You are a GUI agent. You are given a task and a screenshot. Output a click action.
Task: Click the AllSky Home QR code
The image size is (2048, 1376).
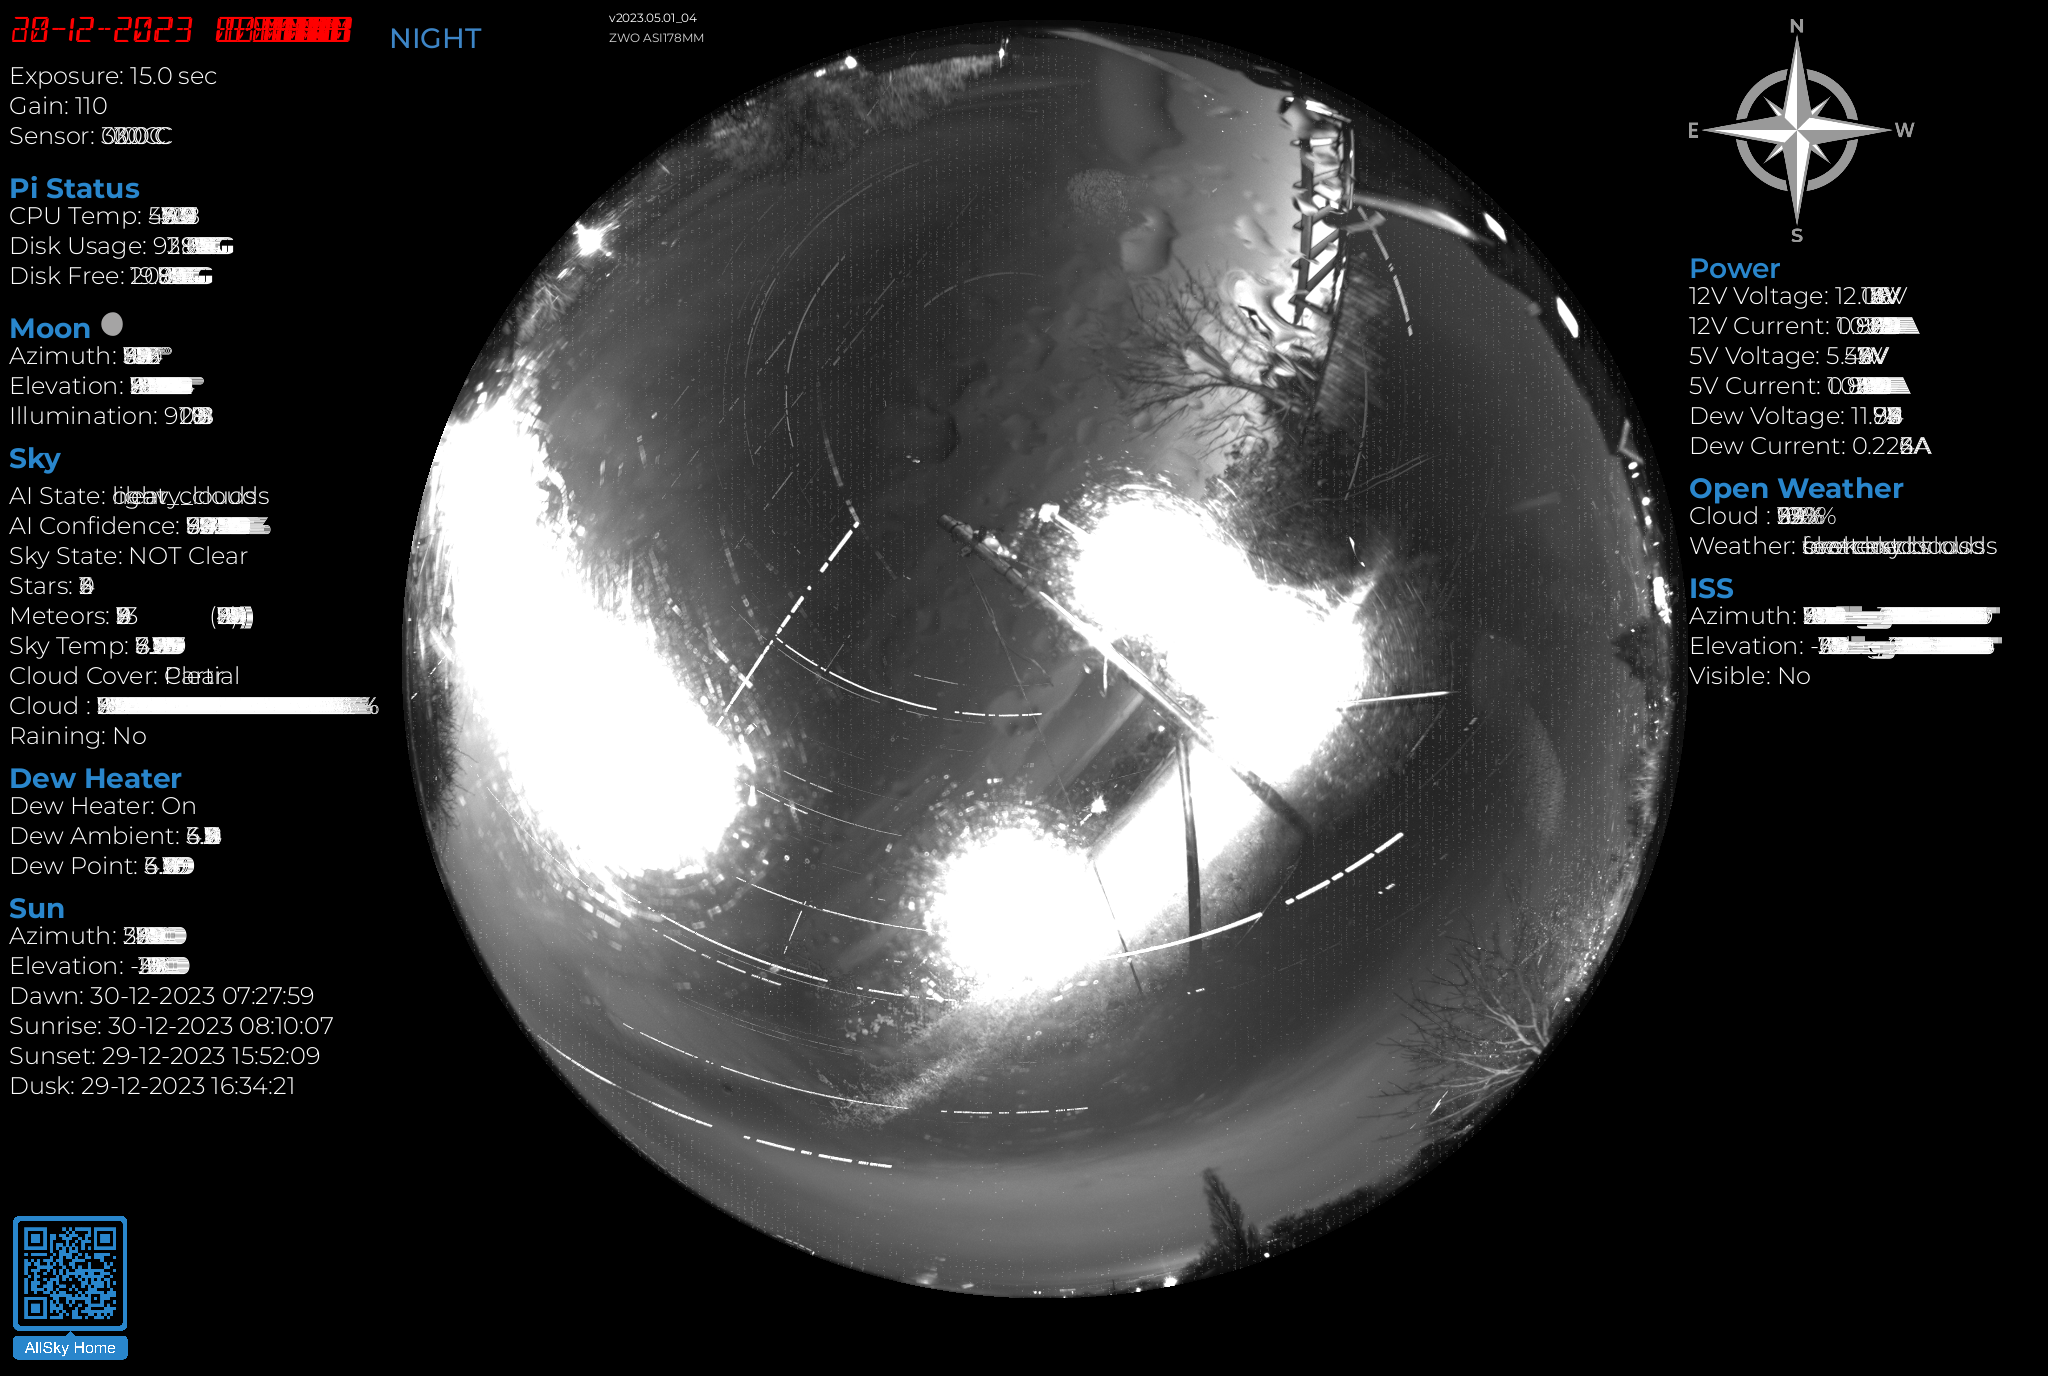70,1273
